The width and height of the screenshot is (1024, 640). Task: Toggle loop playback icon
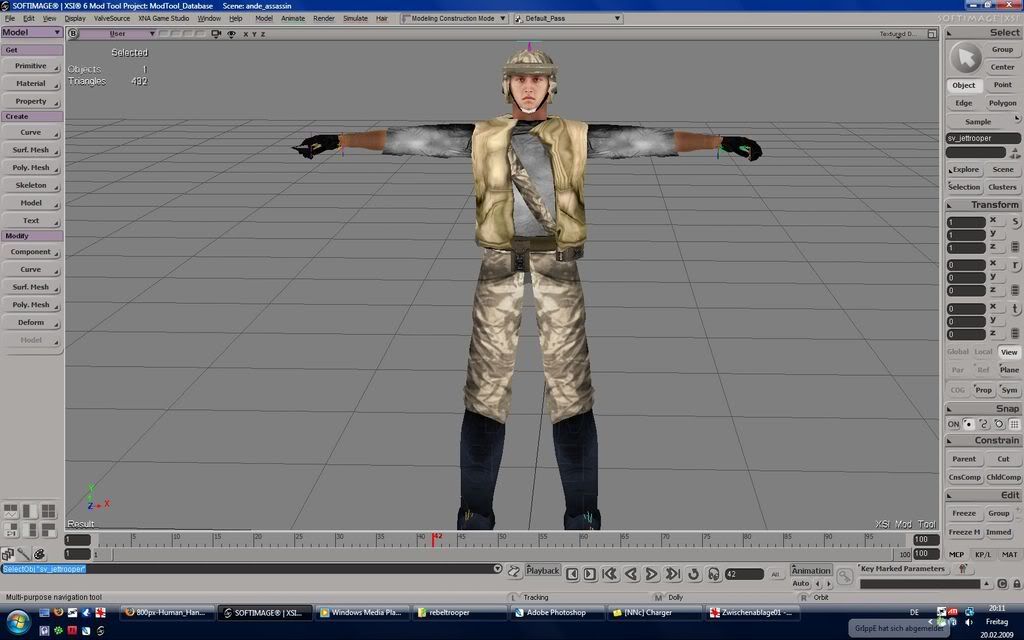point(694,574)
